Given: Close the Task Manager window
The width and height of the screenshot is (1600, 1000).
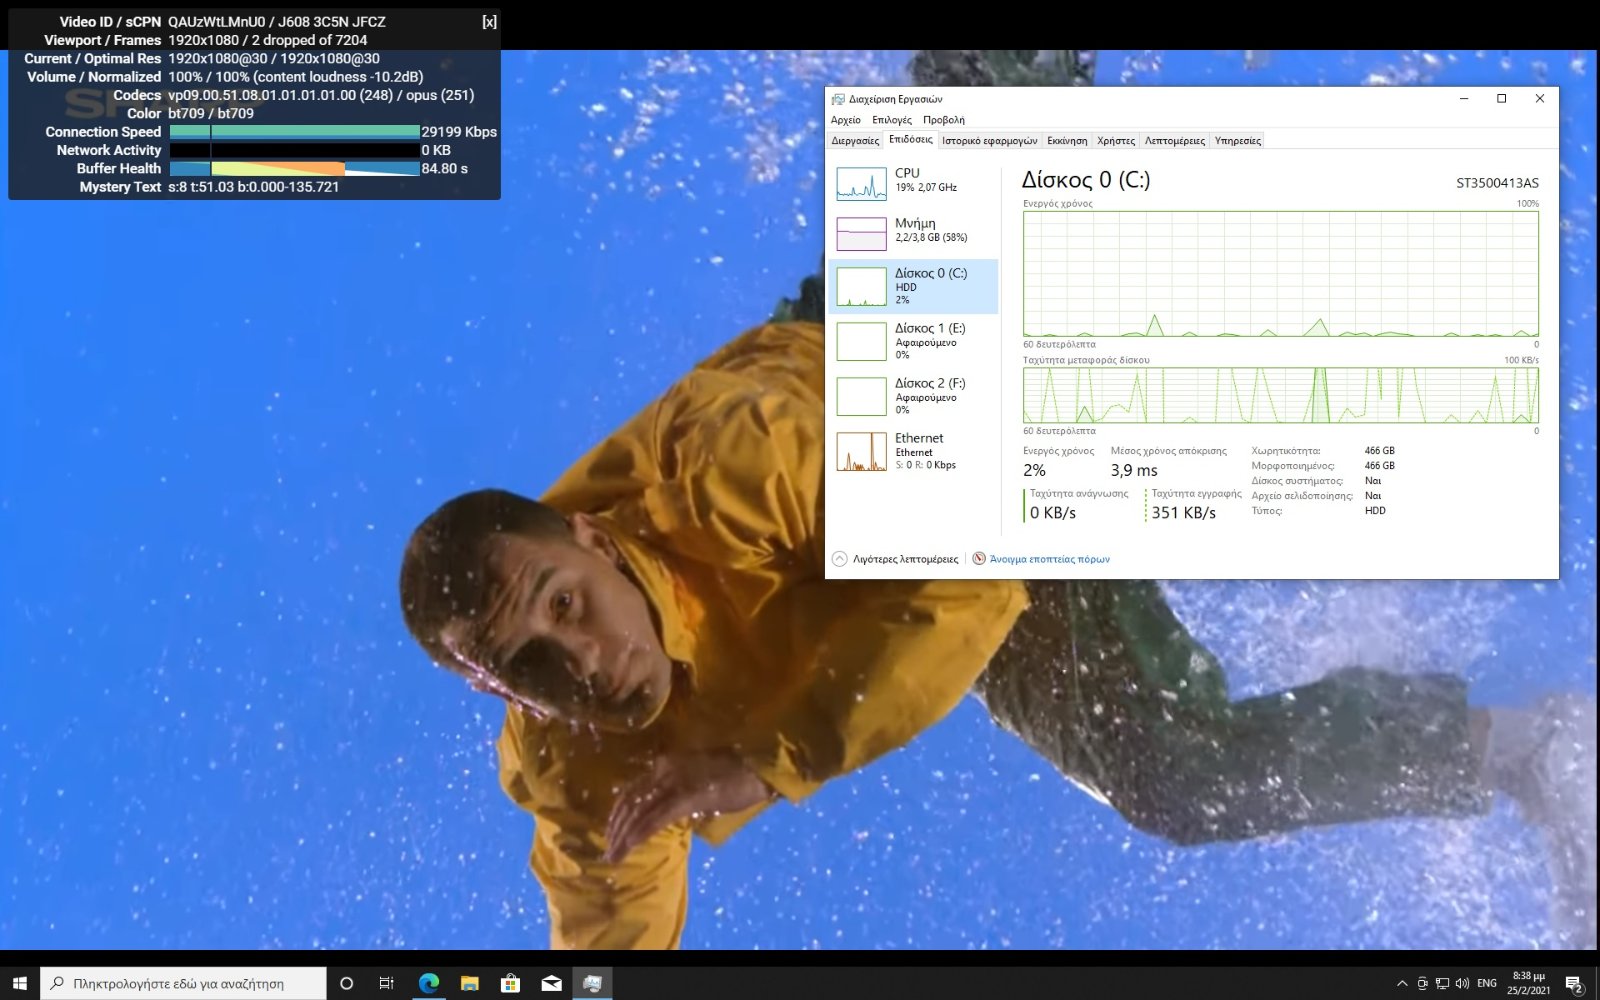Looking at the screenshot, I should pyautogui.click(x=1540, y=98).
